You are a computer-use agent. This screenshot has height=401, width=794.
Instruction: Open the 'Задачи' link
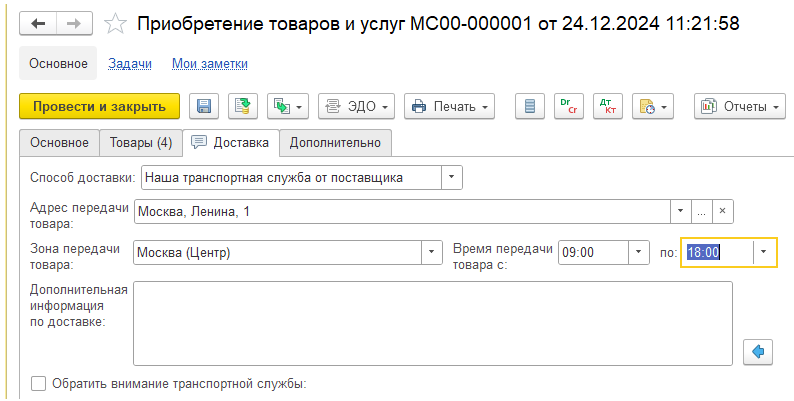(x=130, y=64)
